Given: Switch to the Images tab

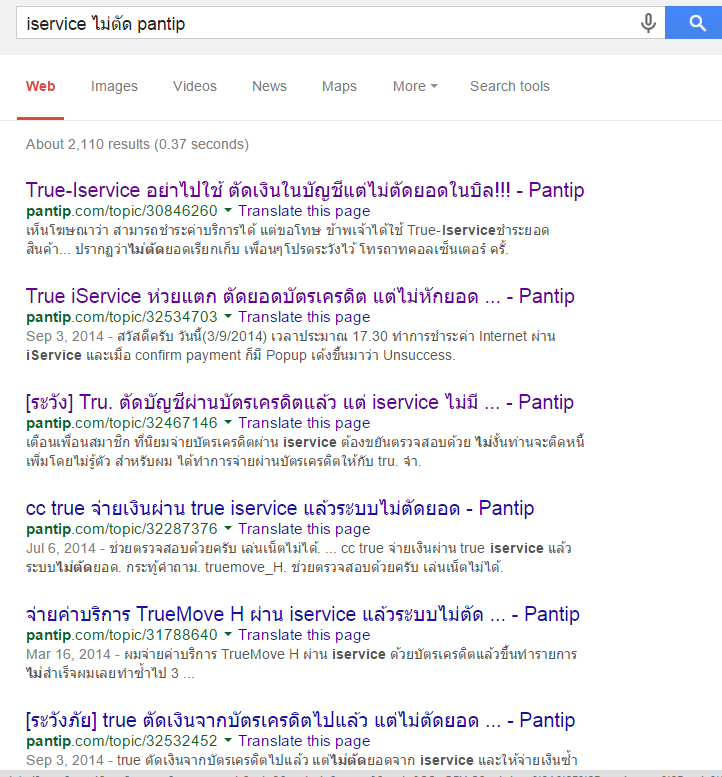Looking at the screenshot, I should tap(114, 86).
